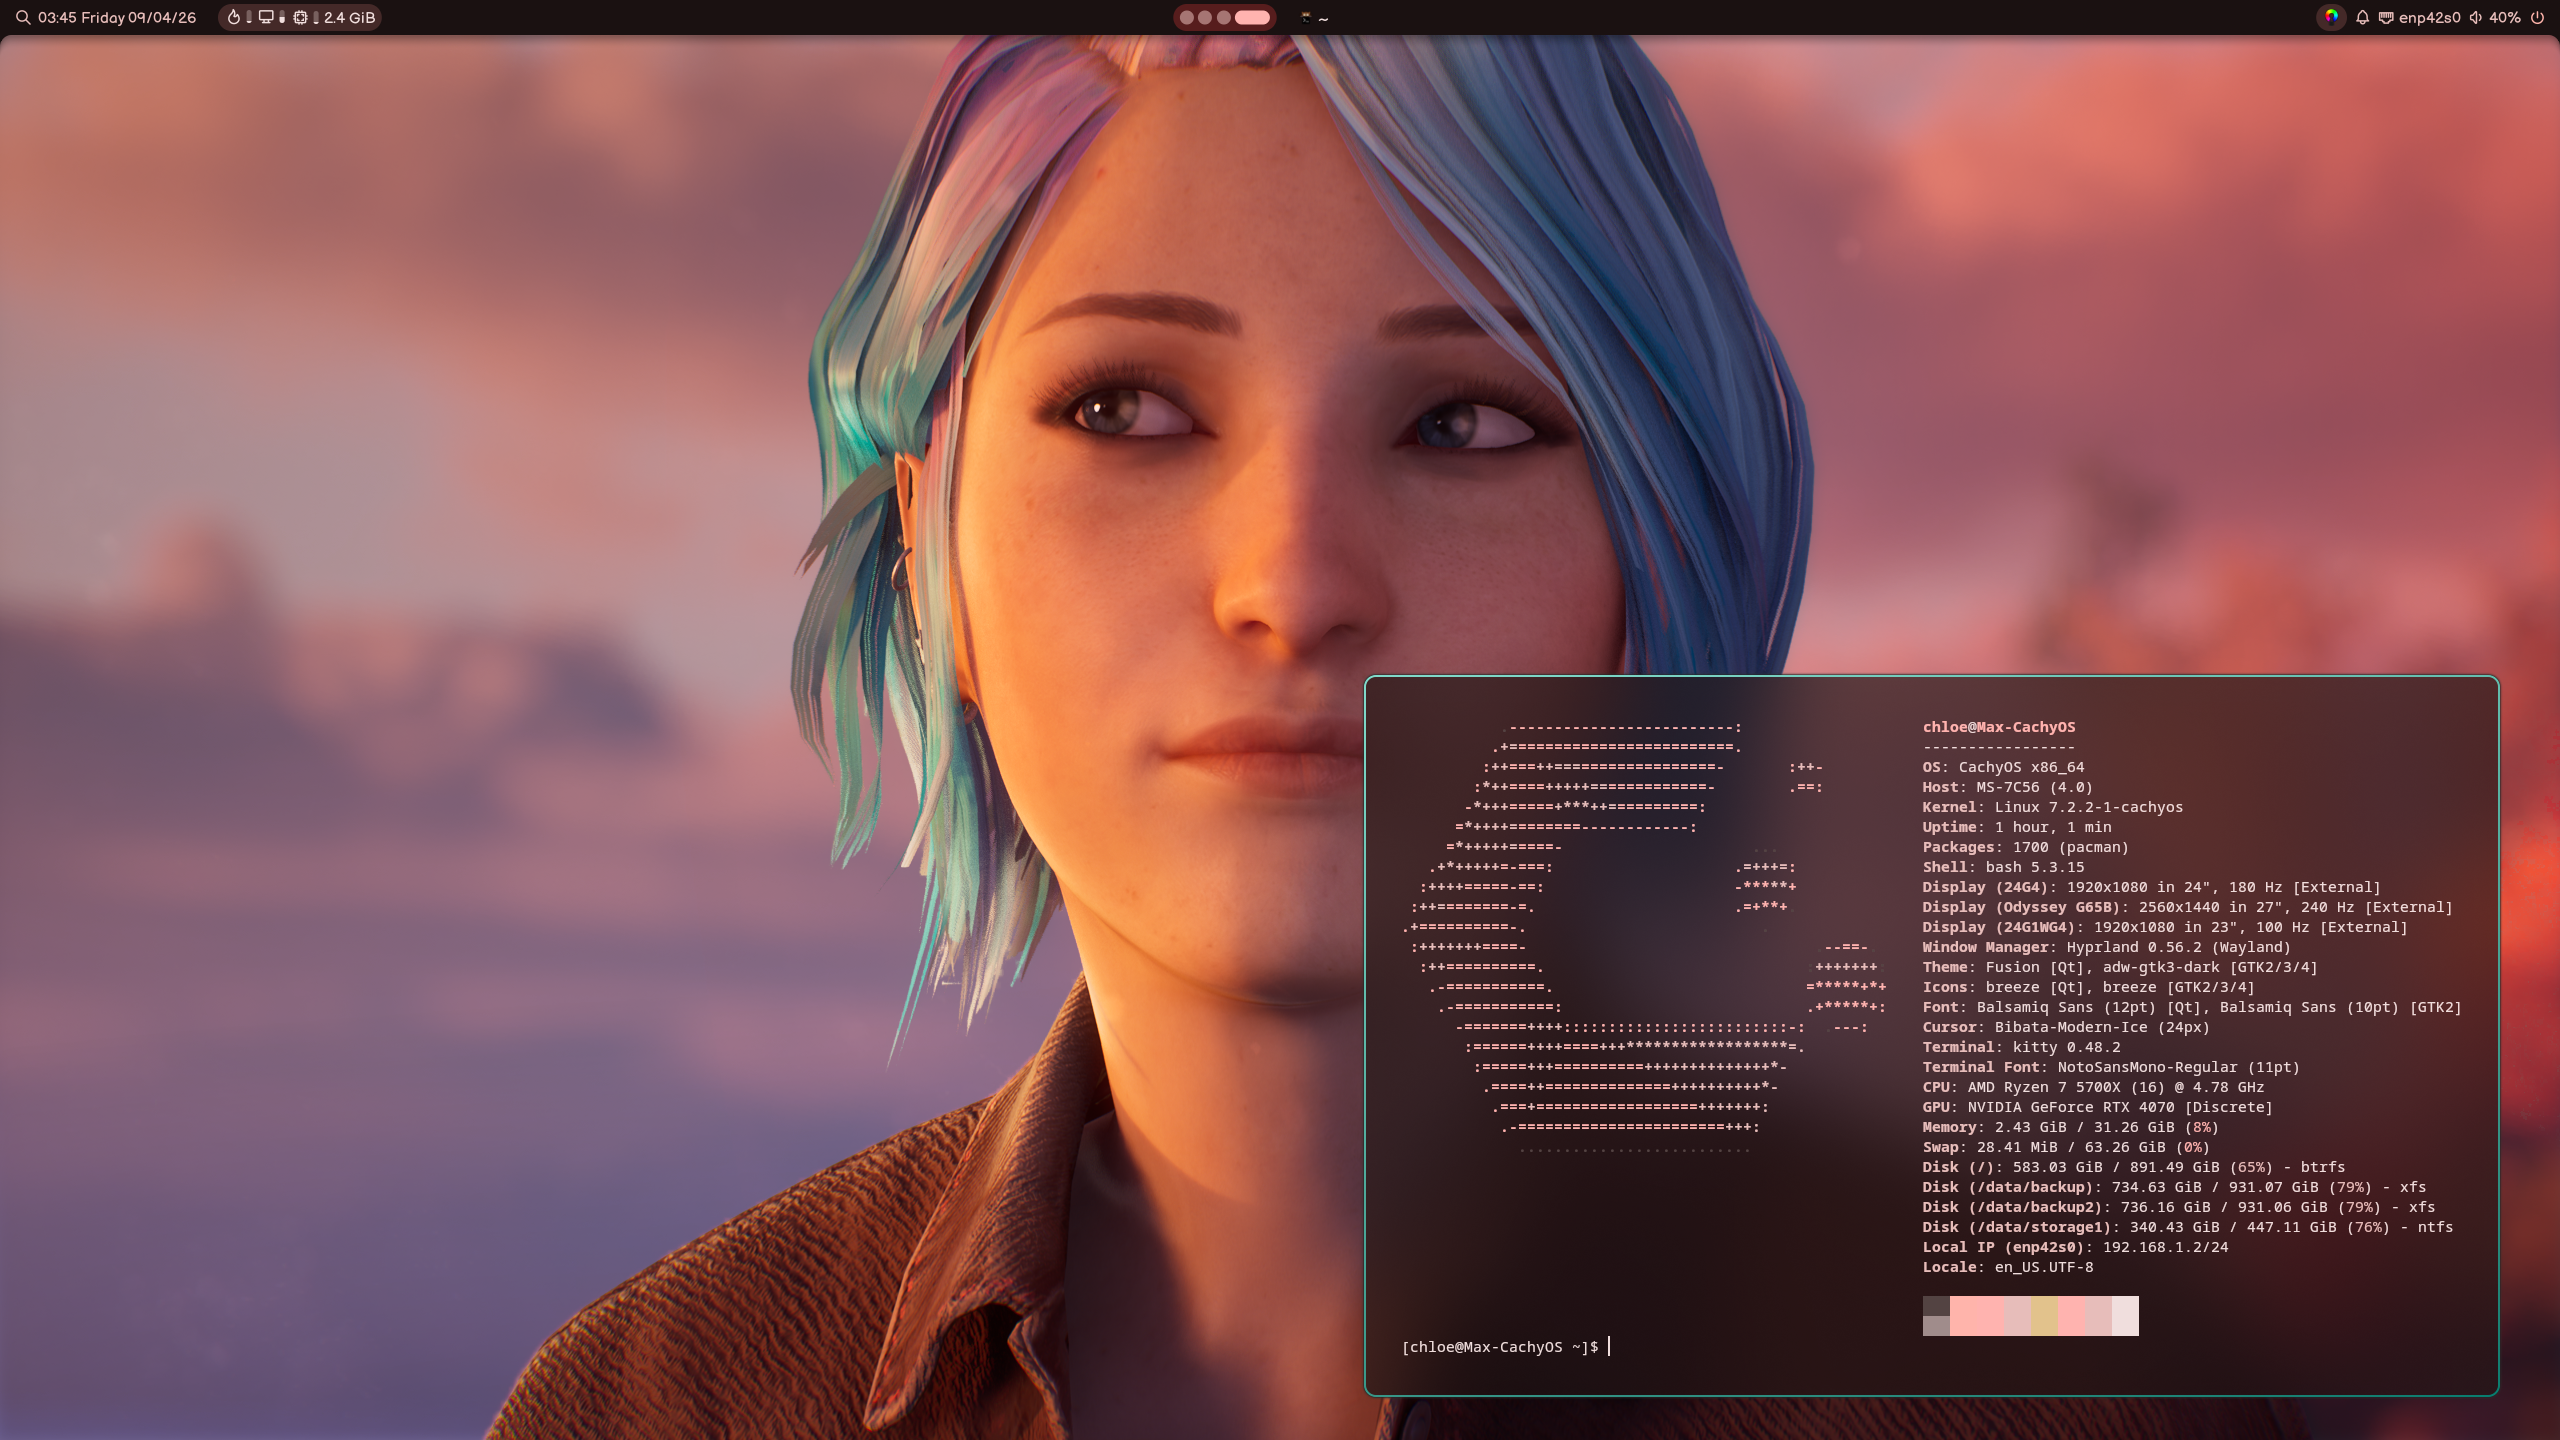Click the CPU: AMD Ryzen 7 5700X line
The height and width of the screenshot is (1440, 2560).
point(2093,1087)
